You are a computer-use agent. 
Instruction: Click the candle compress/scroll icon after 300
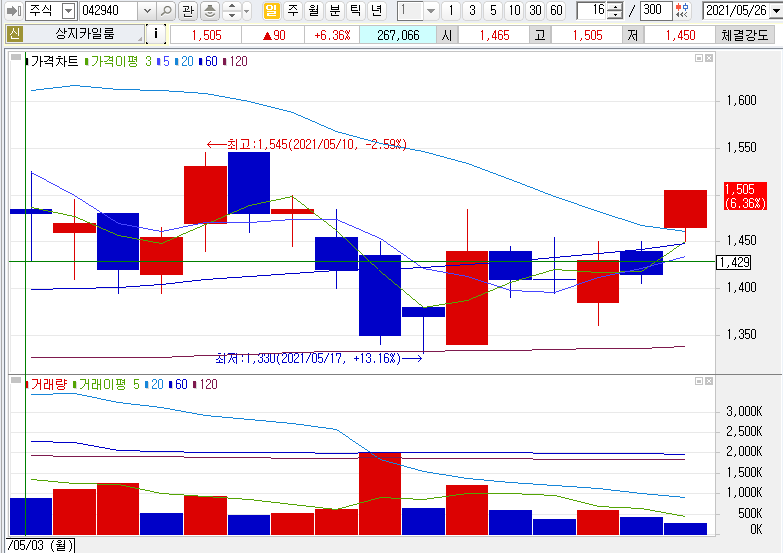tap(682, 10)
